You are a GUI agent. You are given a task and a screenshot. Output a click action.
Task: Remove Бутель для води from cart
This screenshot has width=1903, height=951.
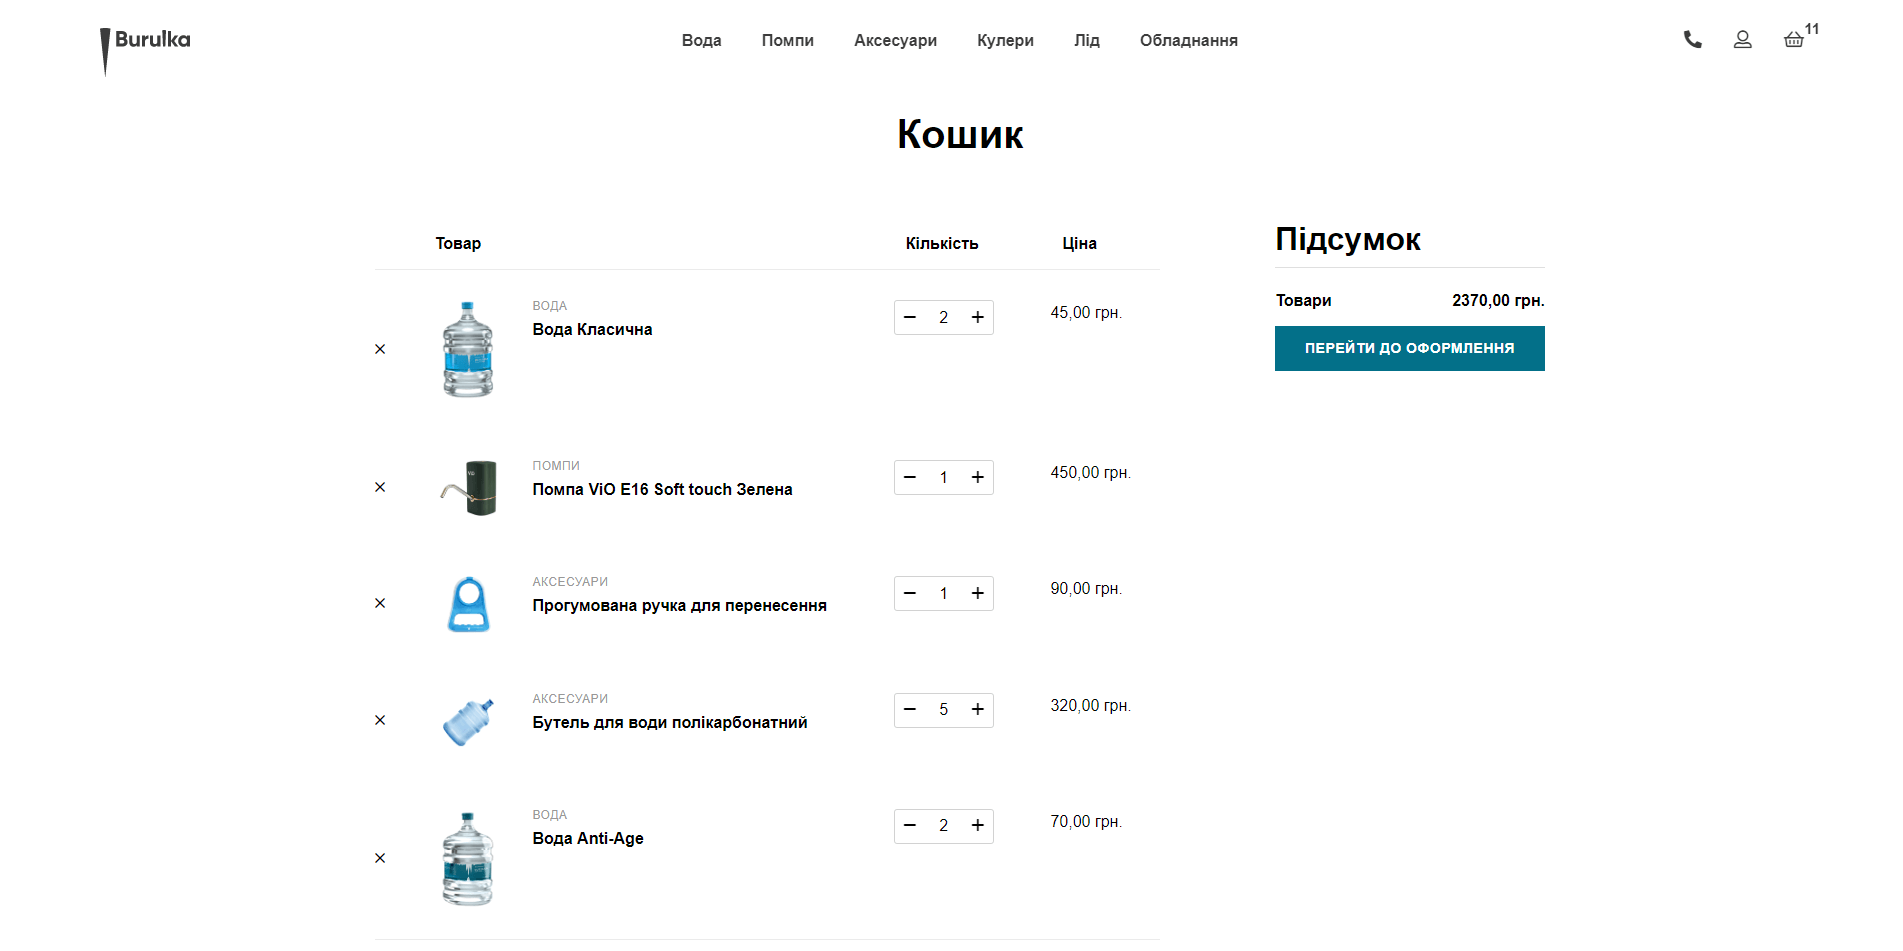pos(380,720)
